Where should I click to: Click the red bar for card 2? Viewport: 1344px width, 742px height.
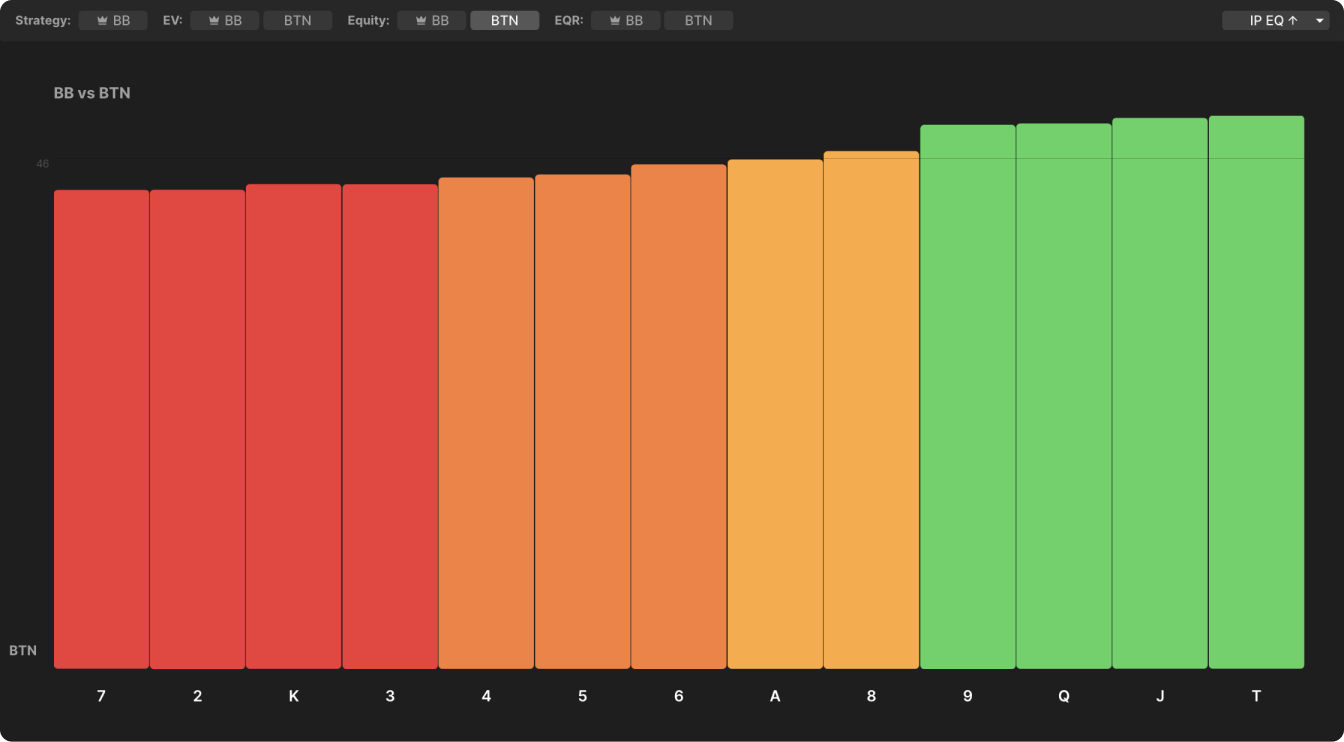click(197, 429)
